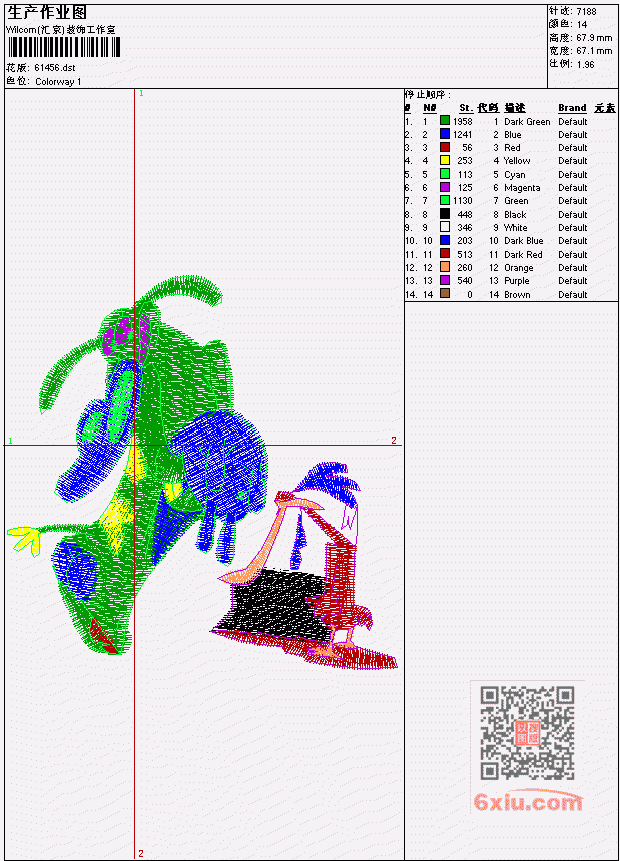Click 'Default' brand in the Black row
This screenshot has height=861, width=620.
tap(573, 215)
